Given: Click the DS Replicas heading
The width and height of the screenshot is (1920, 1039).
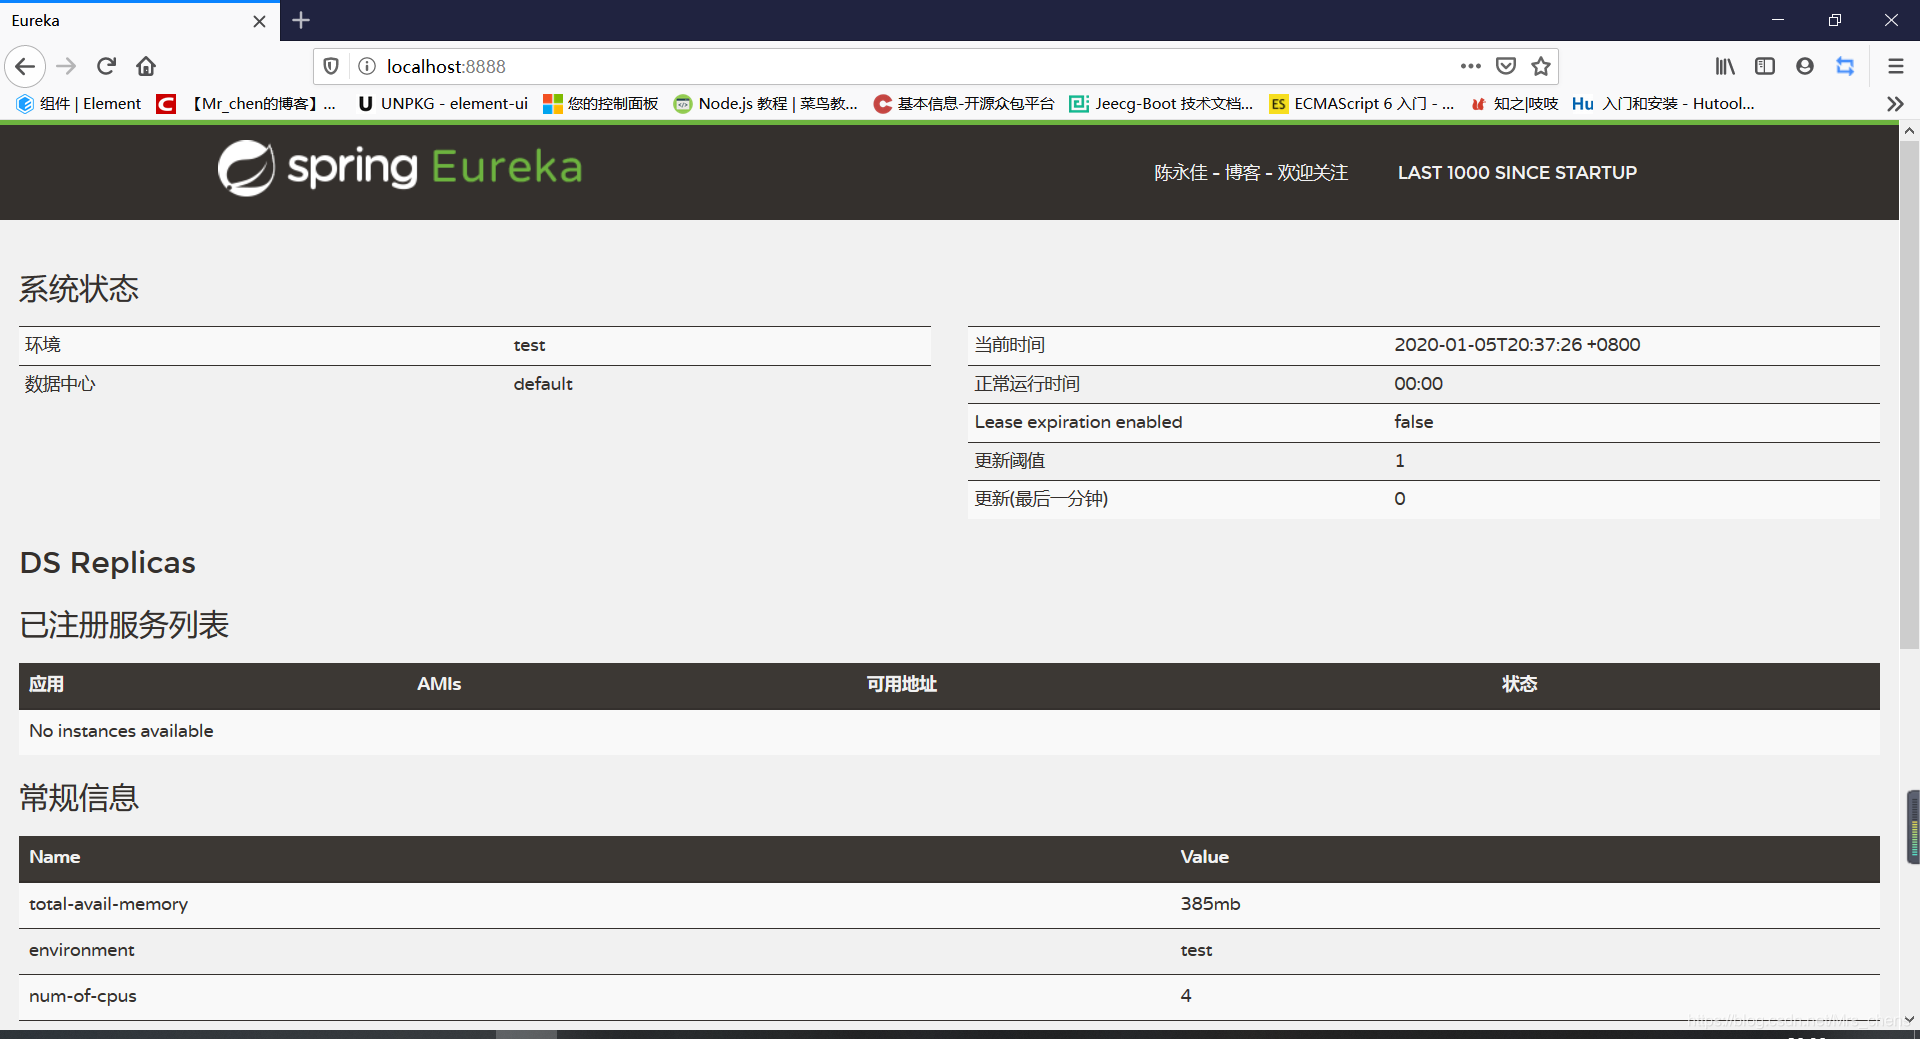Looking at the screenshot, I should click(x=108, y=563).
